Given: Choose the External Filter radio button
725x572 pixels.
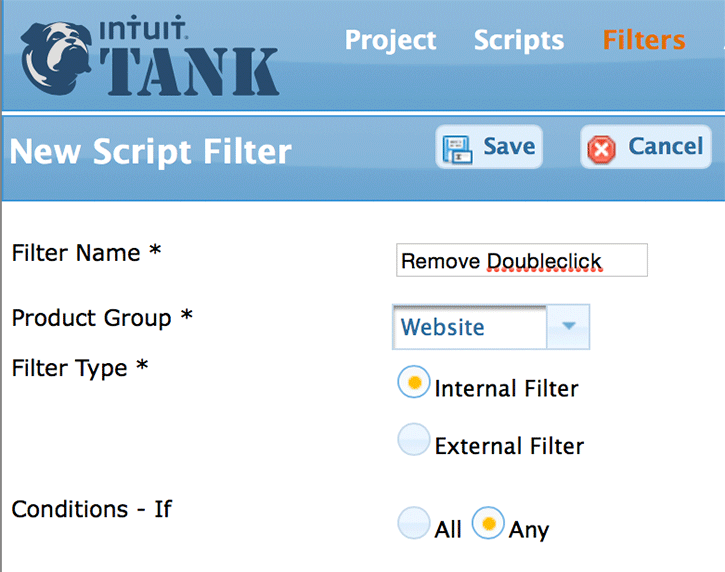Looking at the screenshot, I should pyautogui.click(x=413, y=441).
